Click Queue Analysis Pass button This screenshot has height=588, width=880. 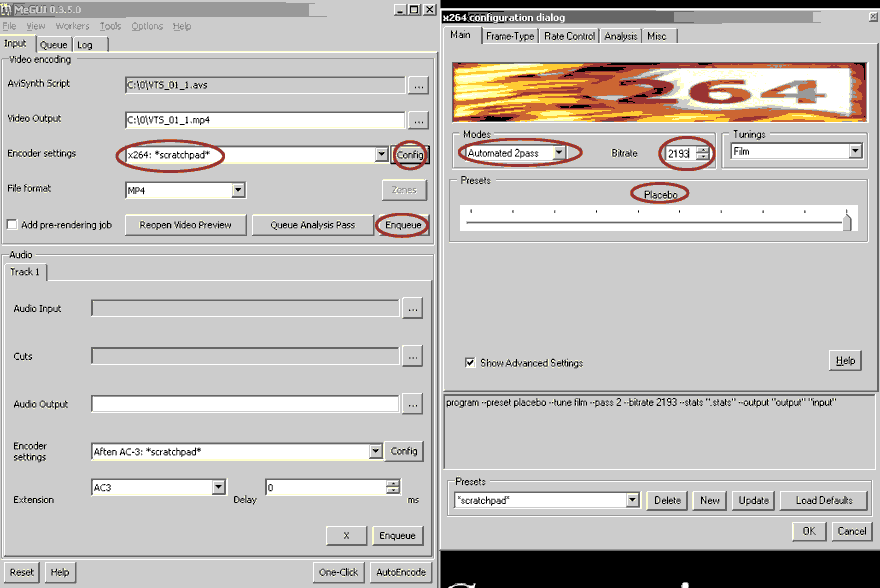pos(313,225)
